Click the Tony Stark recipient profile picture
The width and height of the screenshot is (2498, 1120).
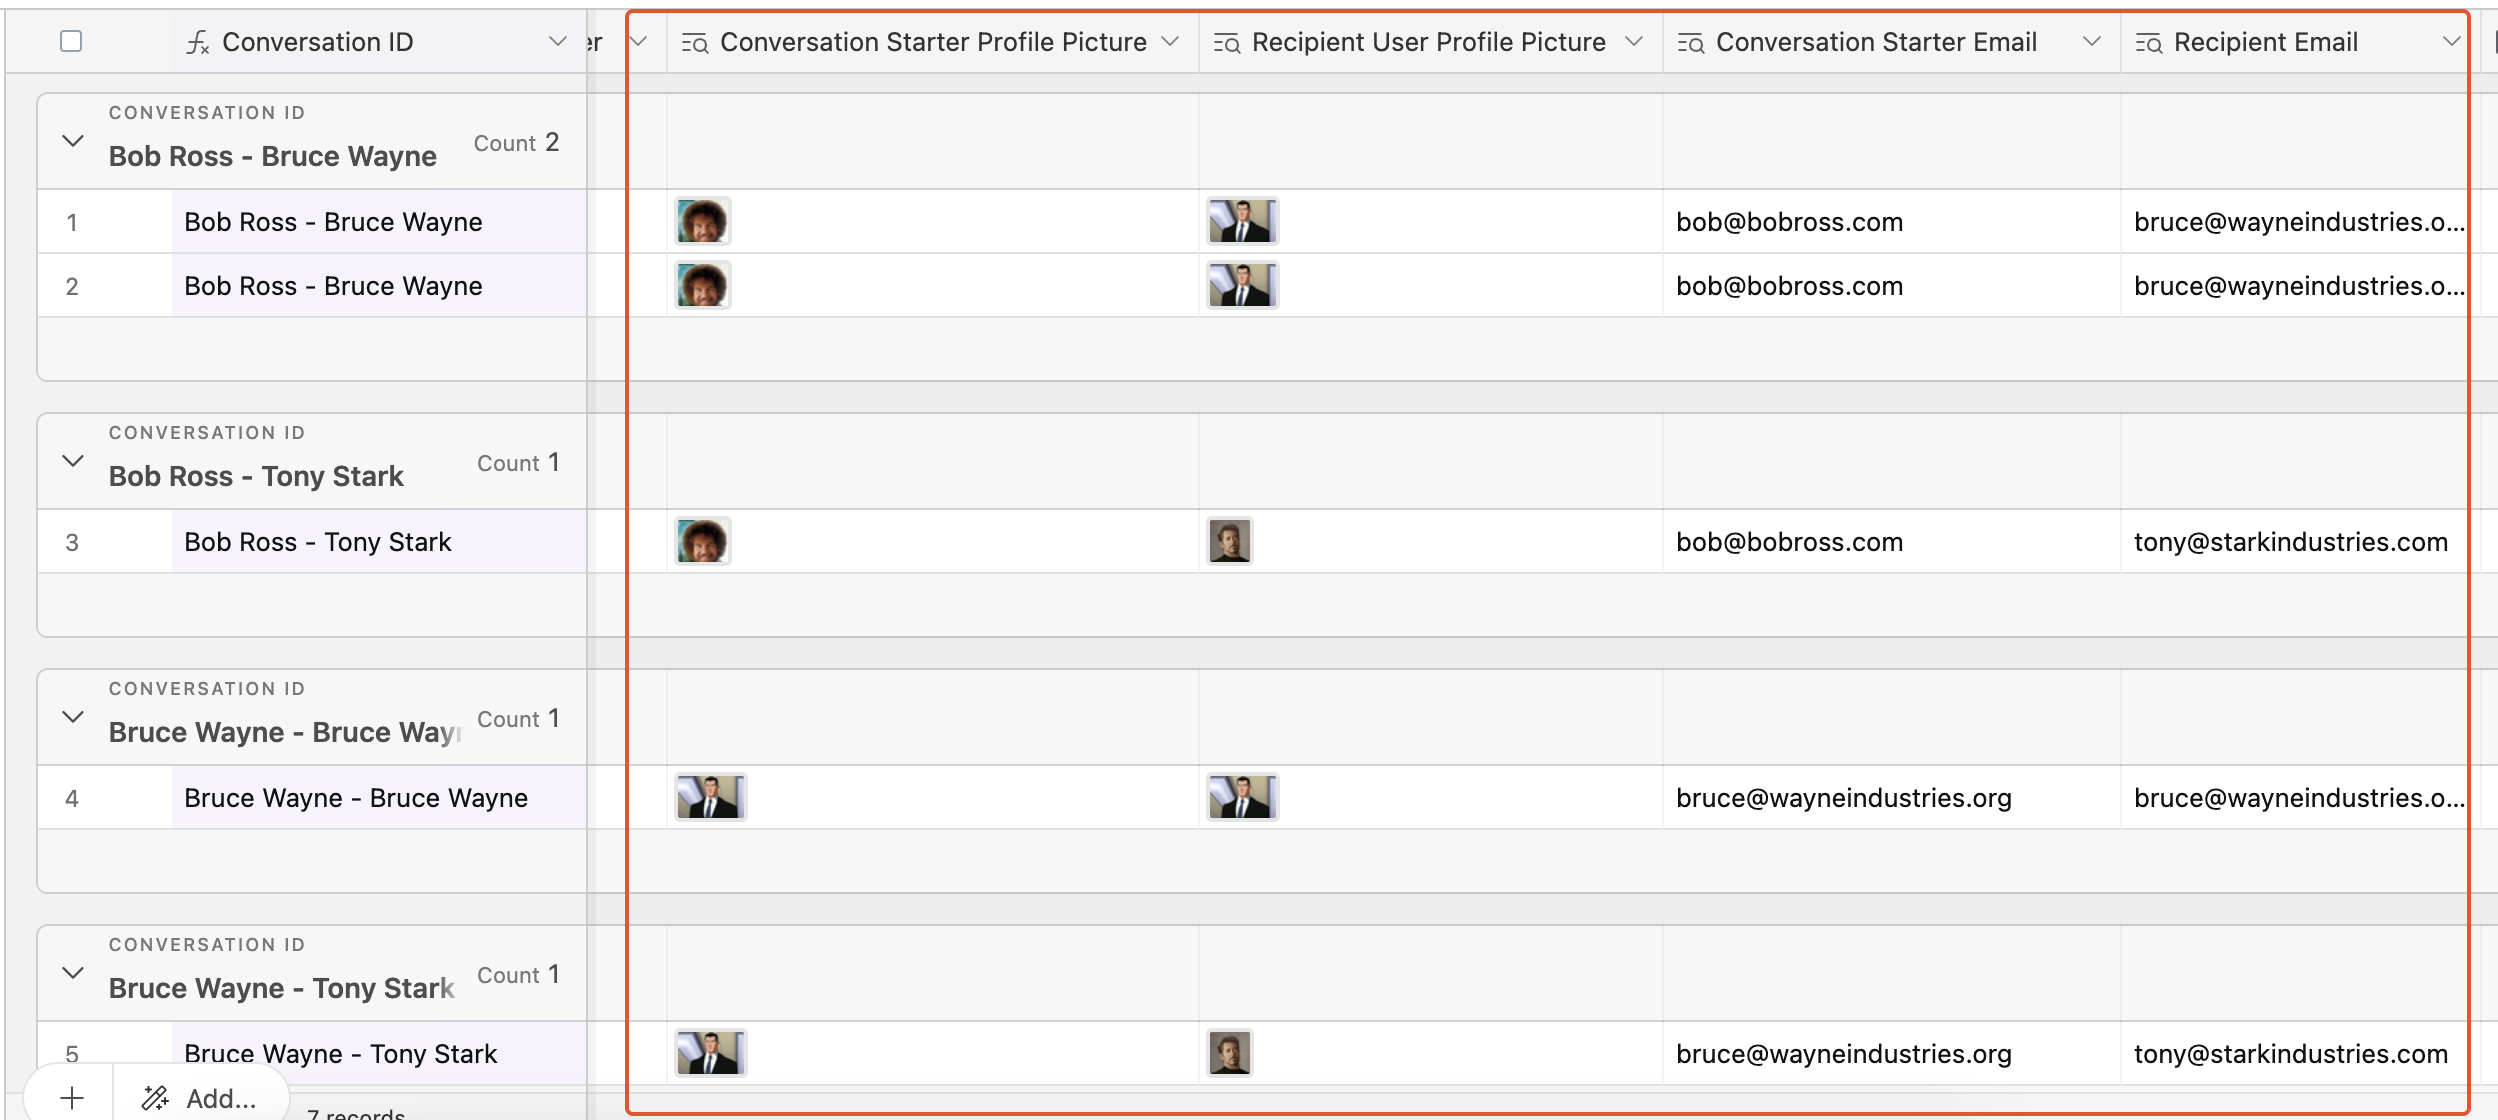(1232, 541)
